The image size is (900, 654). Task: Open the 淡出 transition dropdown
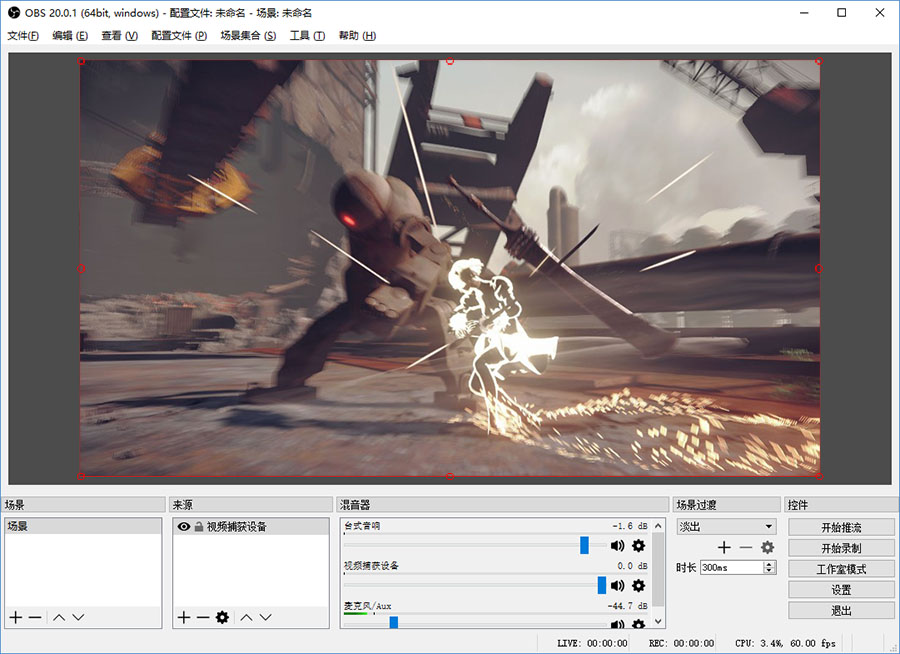click(727, 526)
